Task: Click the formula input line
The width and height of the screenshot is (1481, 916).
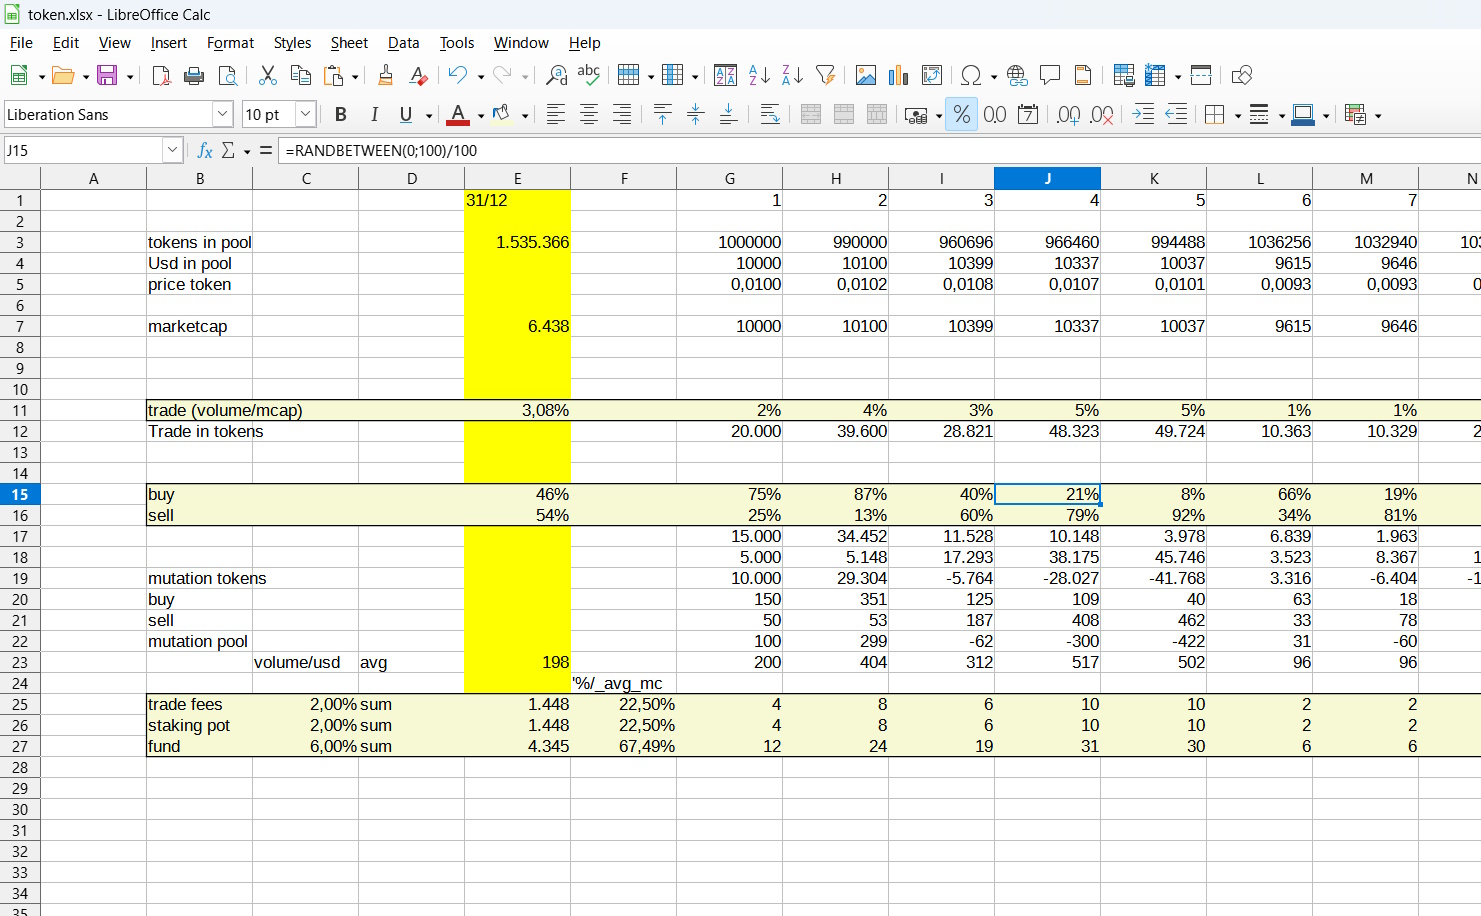Action: [880, 150]
